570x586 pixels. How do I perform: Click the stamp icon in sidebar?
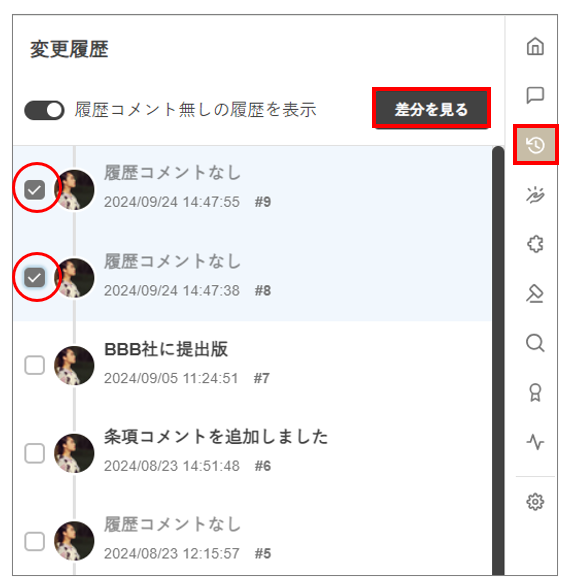(x=535, y=293)
